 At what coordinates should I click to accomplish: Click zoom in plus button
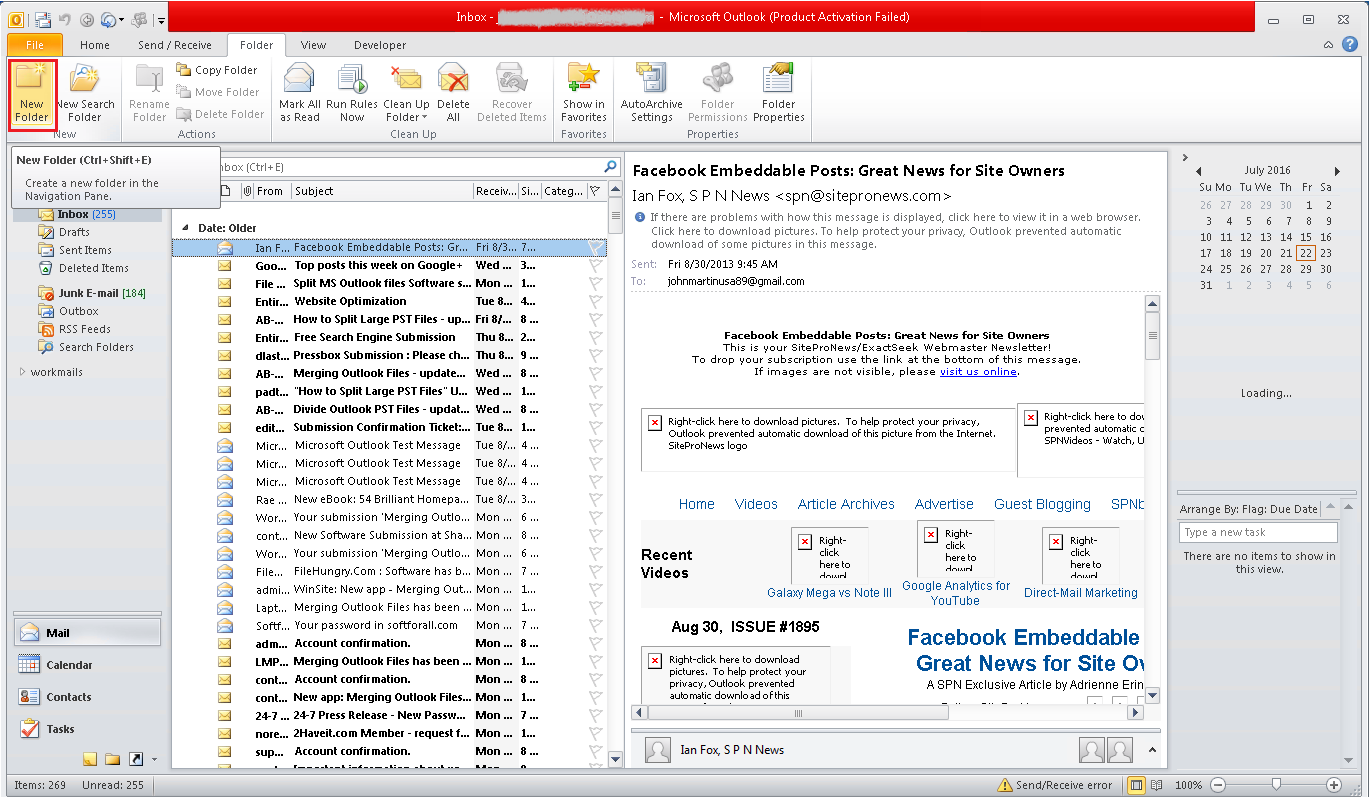tap(1333, 785)
